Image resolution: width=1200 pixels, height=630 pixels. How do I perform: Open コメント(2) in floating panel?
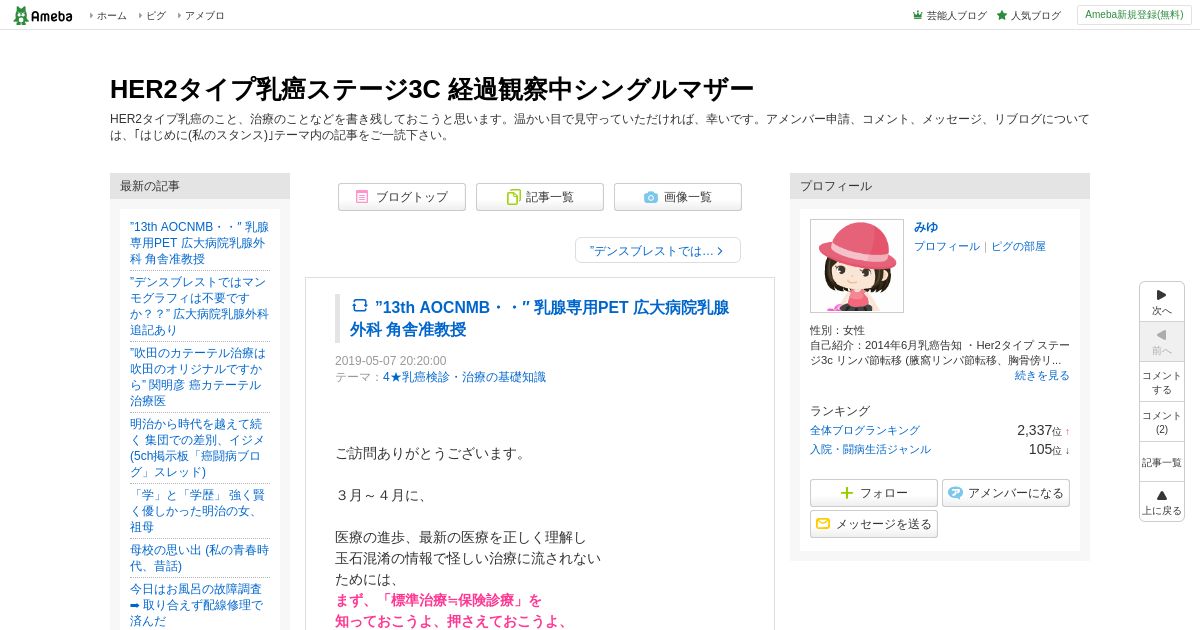(x=1162, y=422)
